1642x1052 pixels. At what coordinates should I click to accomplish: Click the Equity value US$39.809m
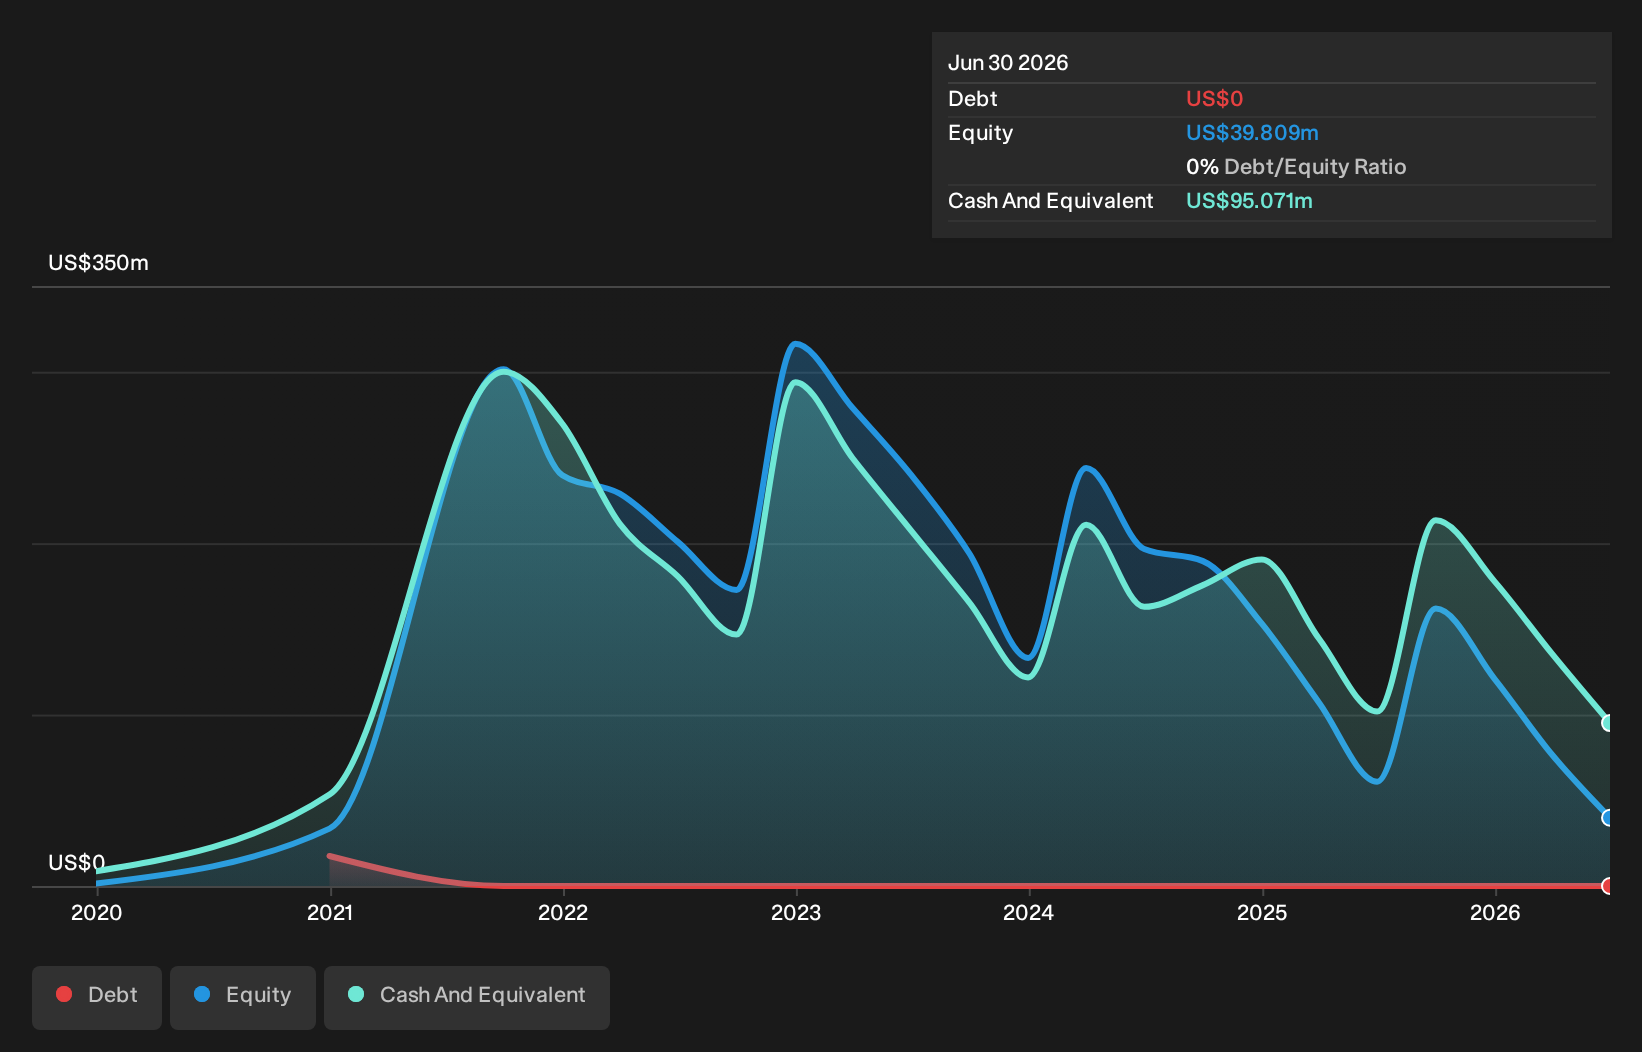point(1252,133)
